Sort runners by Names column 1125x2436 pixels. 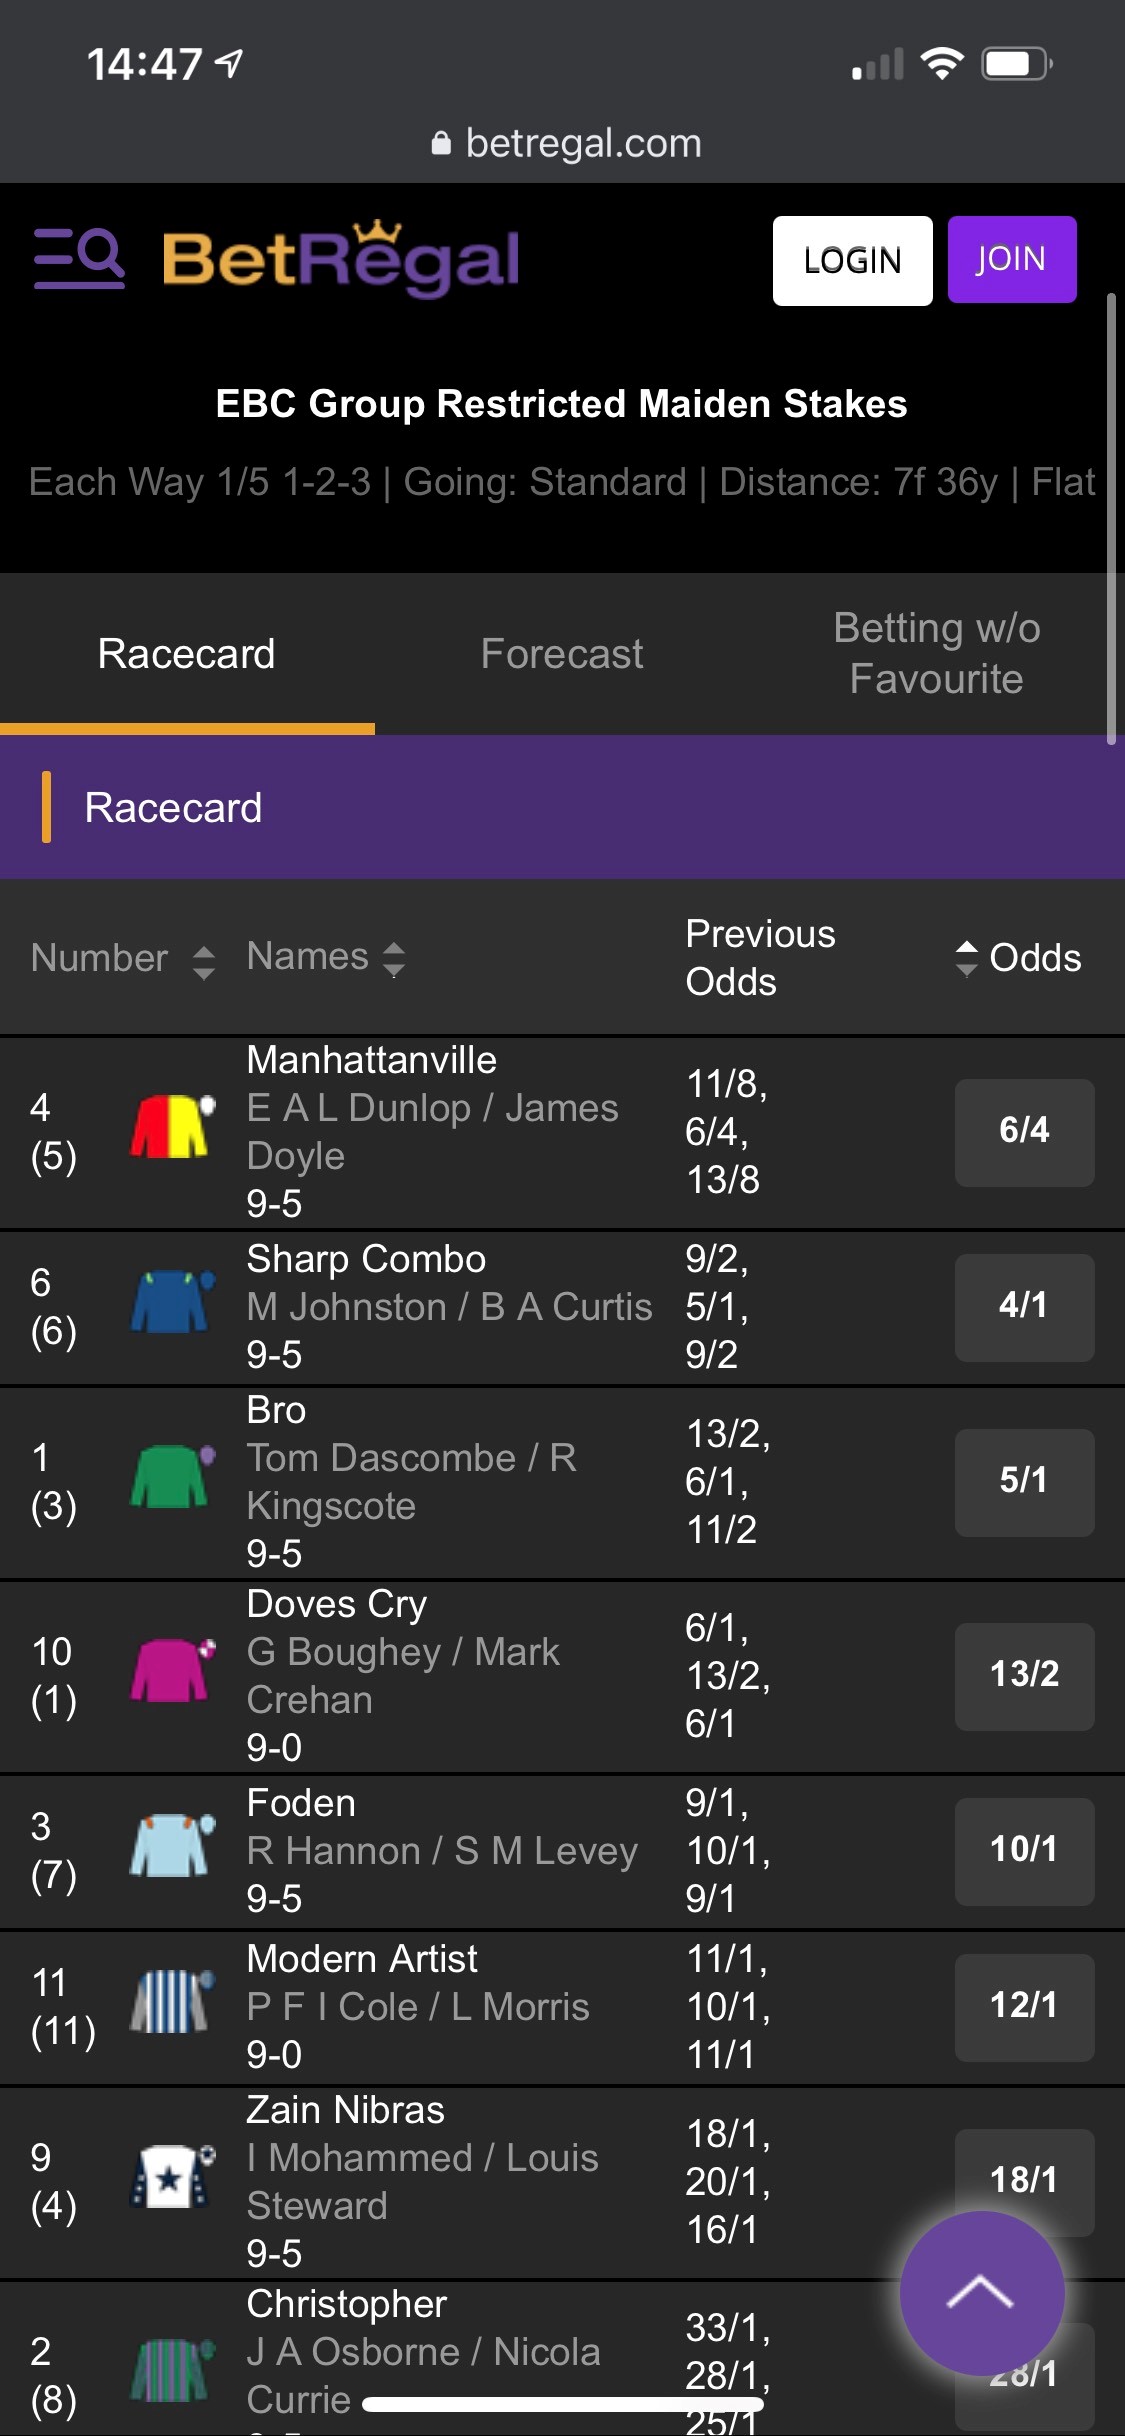pyautogui.click(x=325, y=958)
